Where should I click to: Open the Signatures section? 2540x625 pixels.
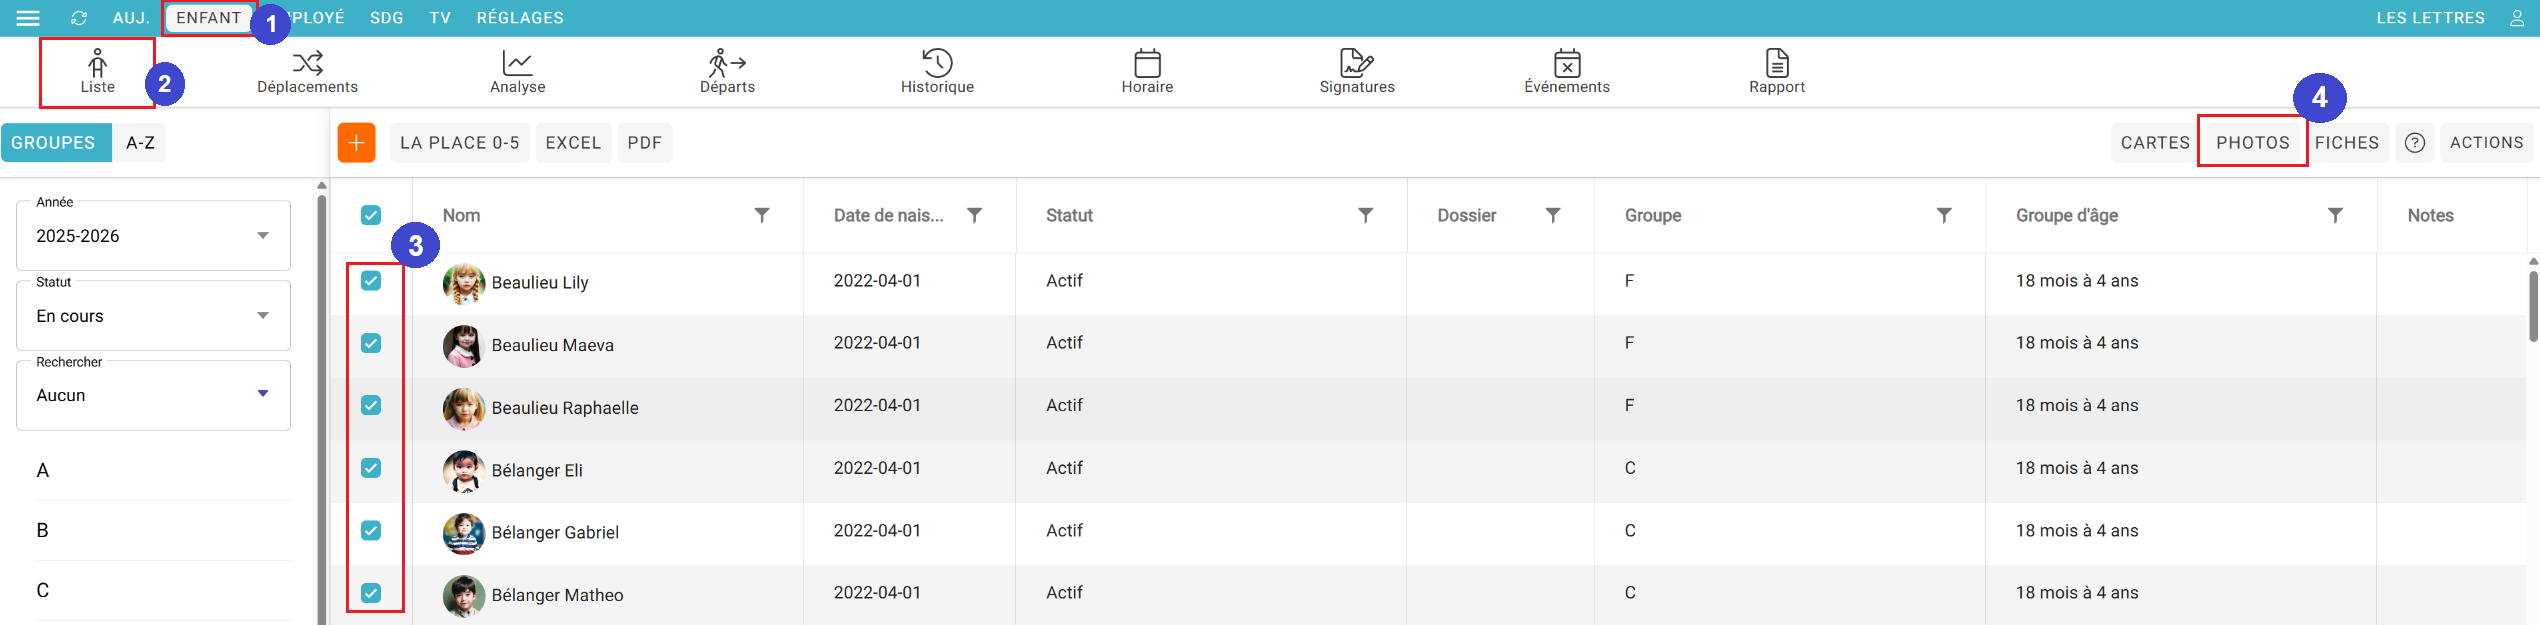point(1356,72)
